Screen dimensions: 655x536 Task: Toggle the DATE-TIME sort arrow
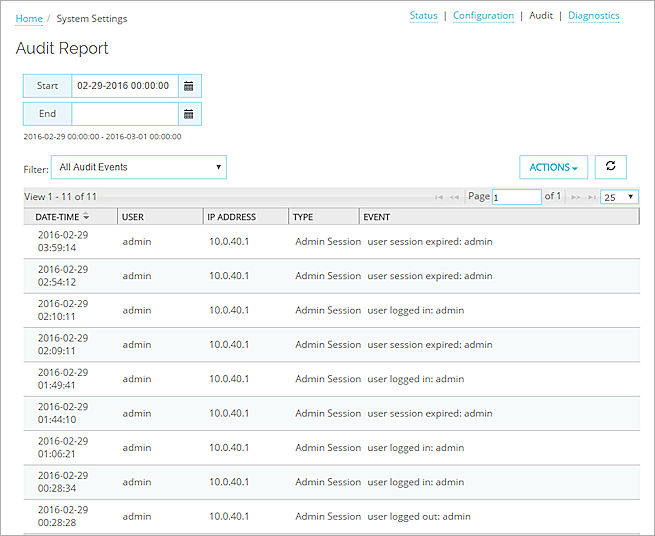(x=86, y=216)
